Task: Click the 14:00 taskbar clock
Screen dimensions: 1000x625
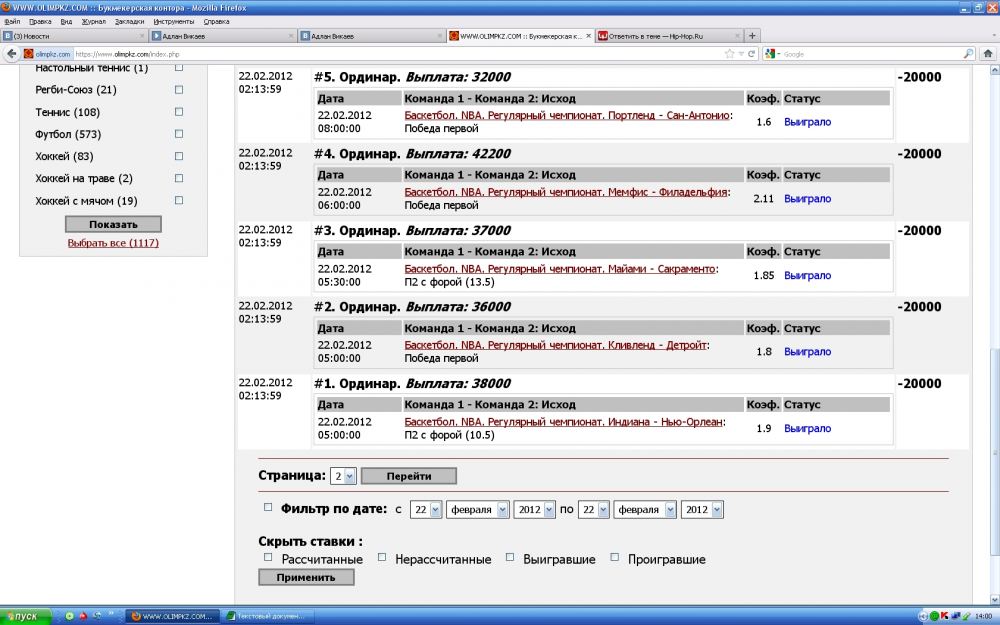Action: coord(983,616)
